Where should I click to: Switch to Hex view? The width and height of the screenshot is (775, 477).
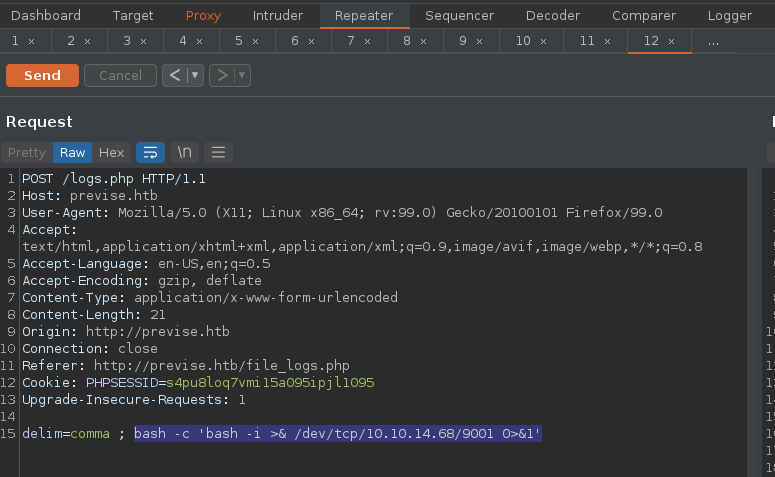(x=111, y=153)
